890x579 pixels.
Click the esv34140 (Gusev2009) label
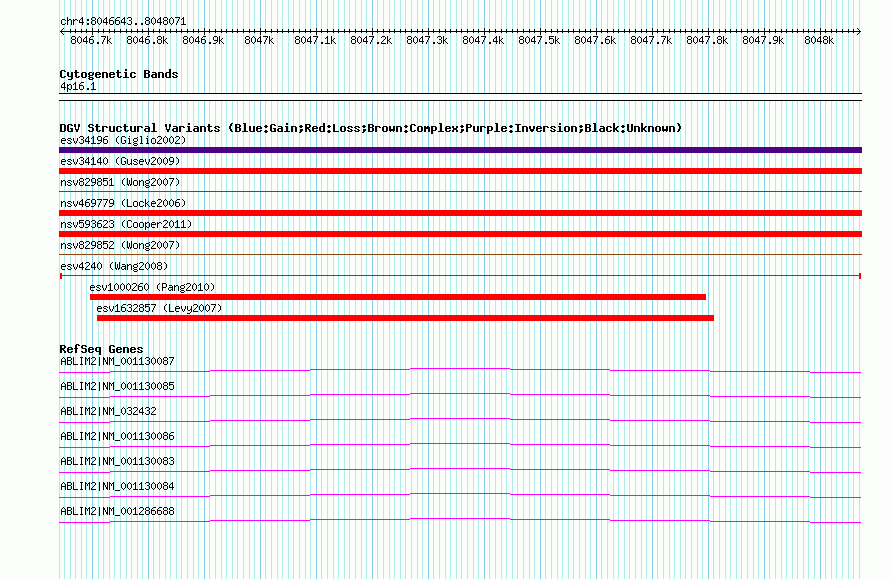point(120,161)
